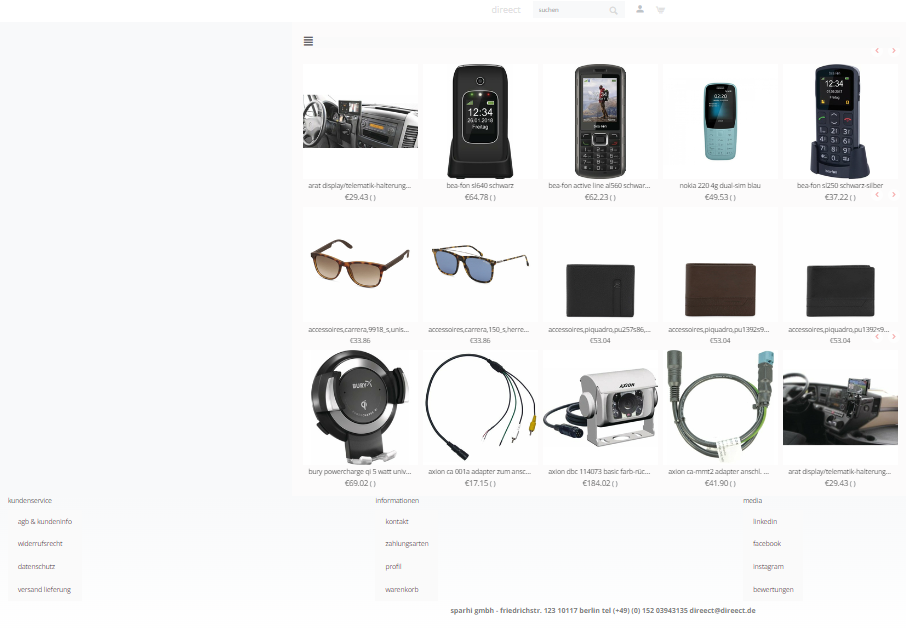The height and width of the screenshot is (629, 906).
Task: Click the suchen search field
Action: point(571,10)
